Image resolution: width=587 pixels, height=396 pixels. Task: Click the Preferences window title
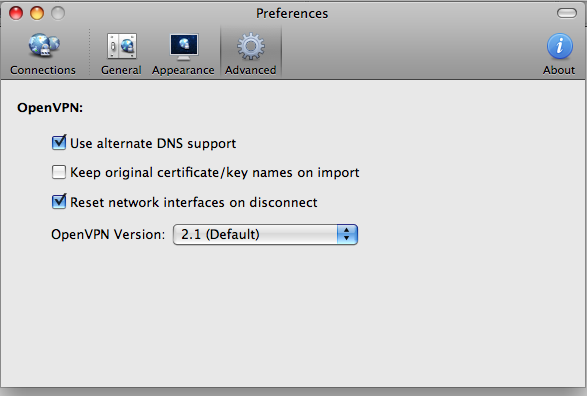[292, 13]
